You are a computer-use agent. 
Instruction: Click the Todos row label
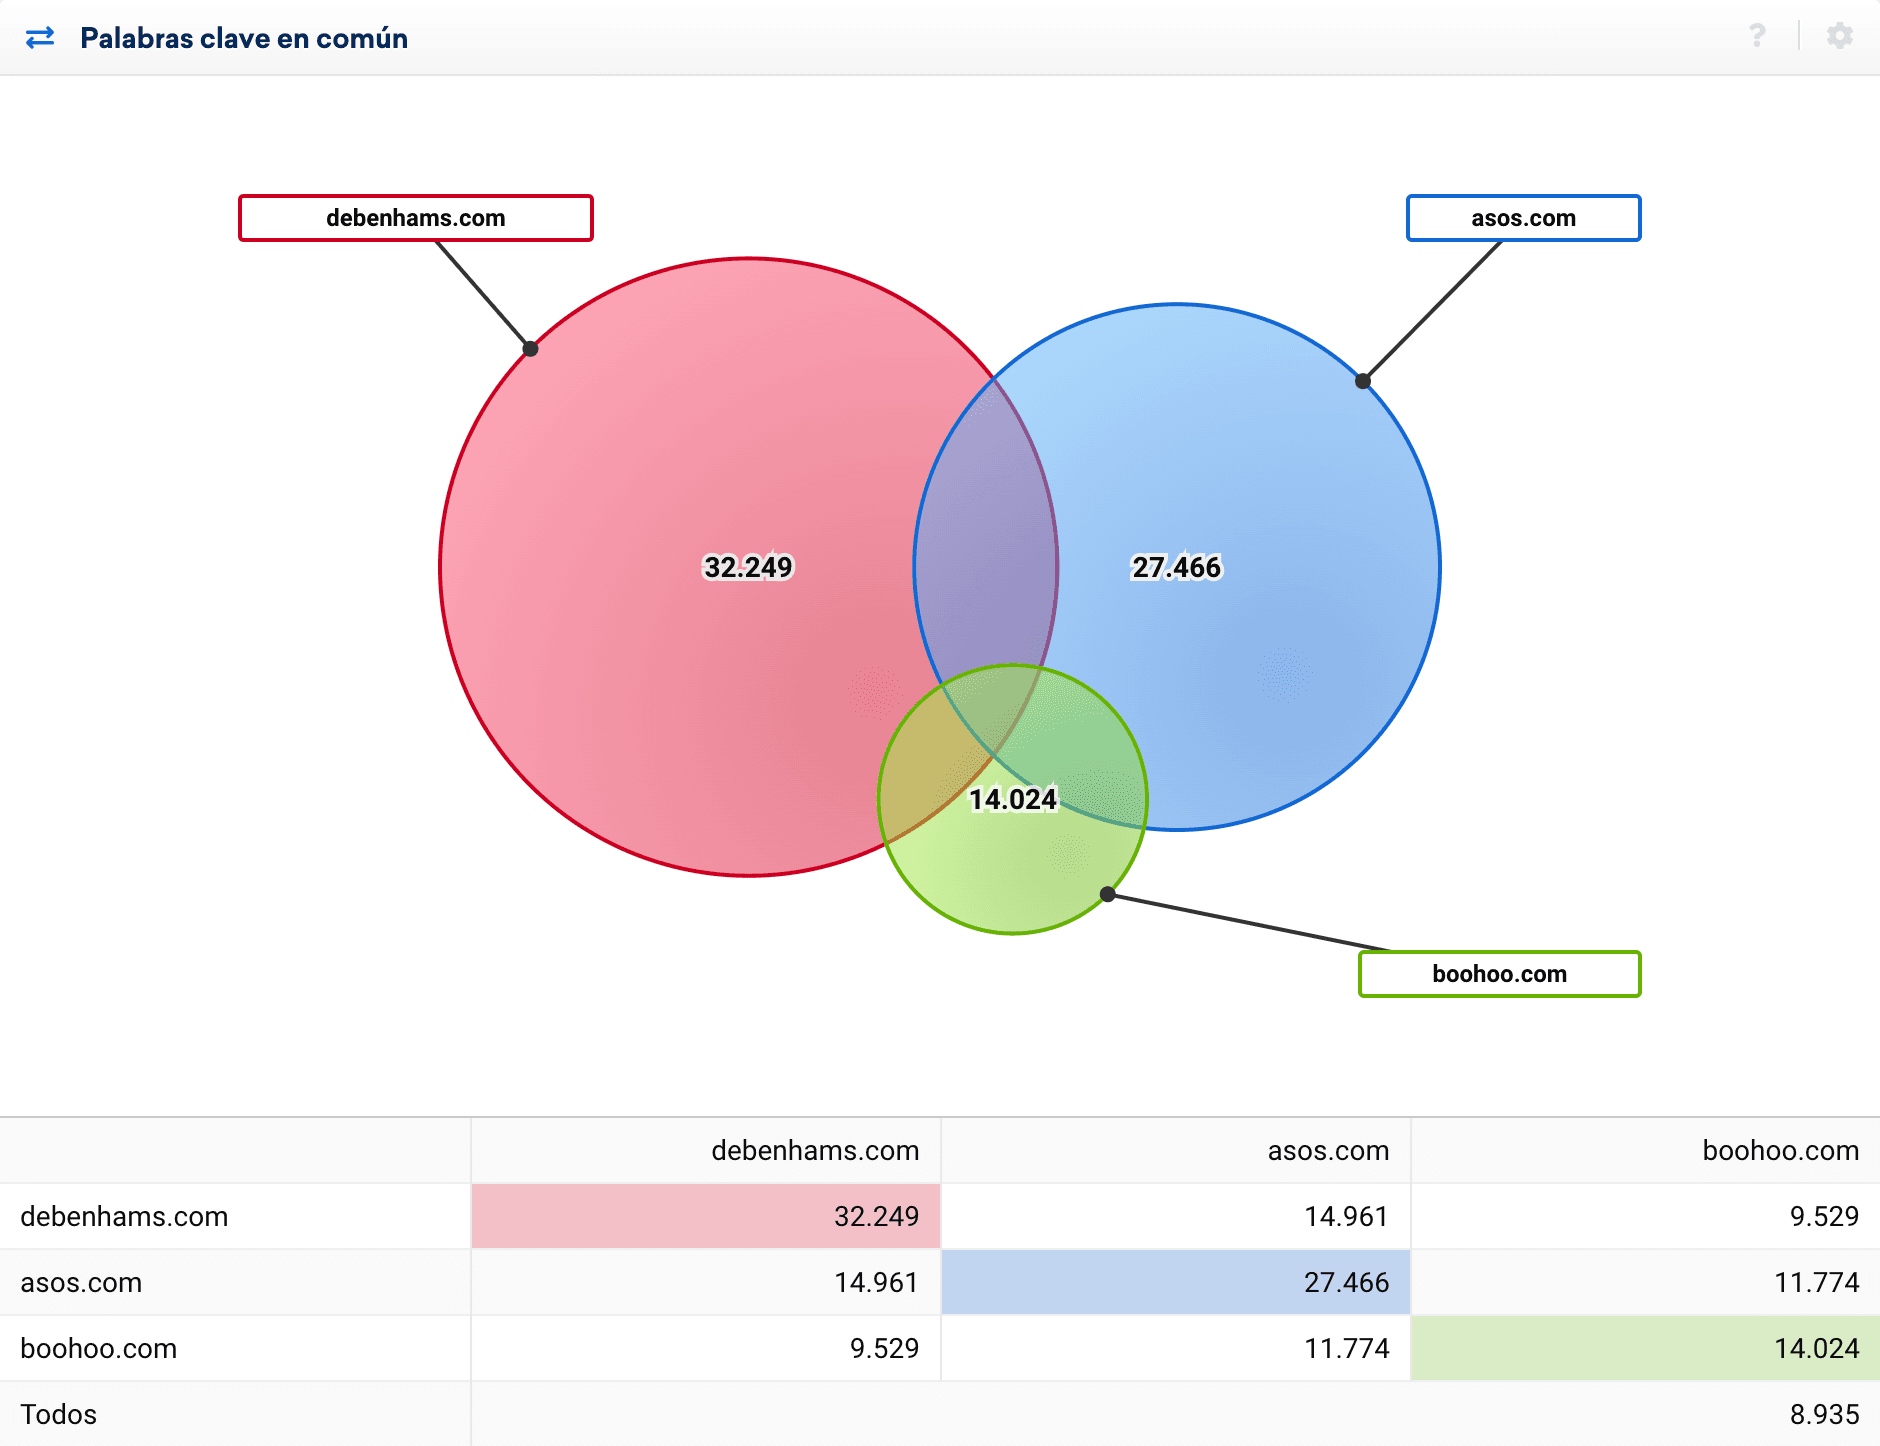click(x=59, y=1414)
